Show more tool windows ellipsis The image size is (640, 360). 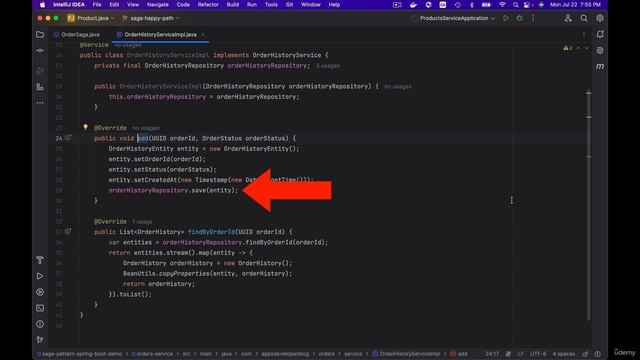coord(40,103)
